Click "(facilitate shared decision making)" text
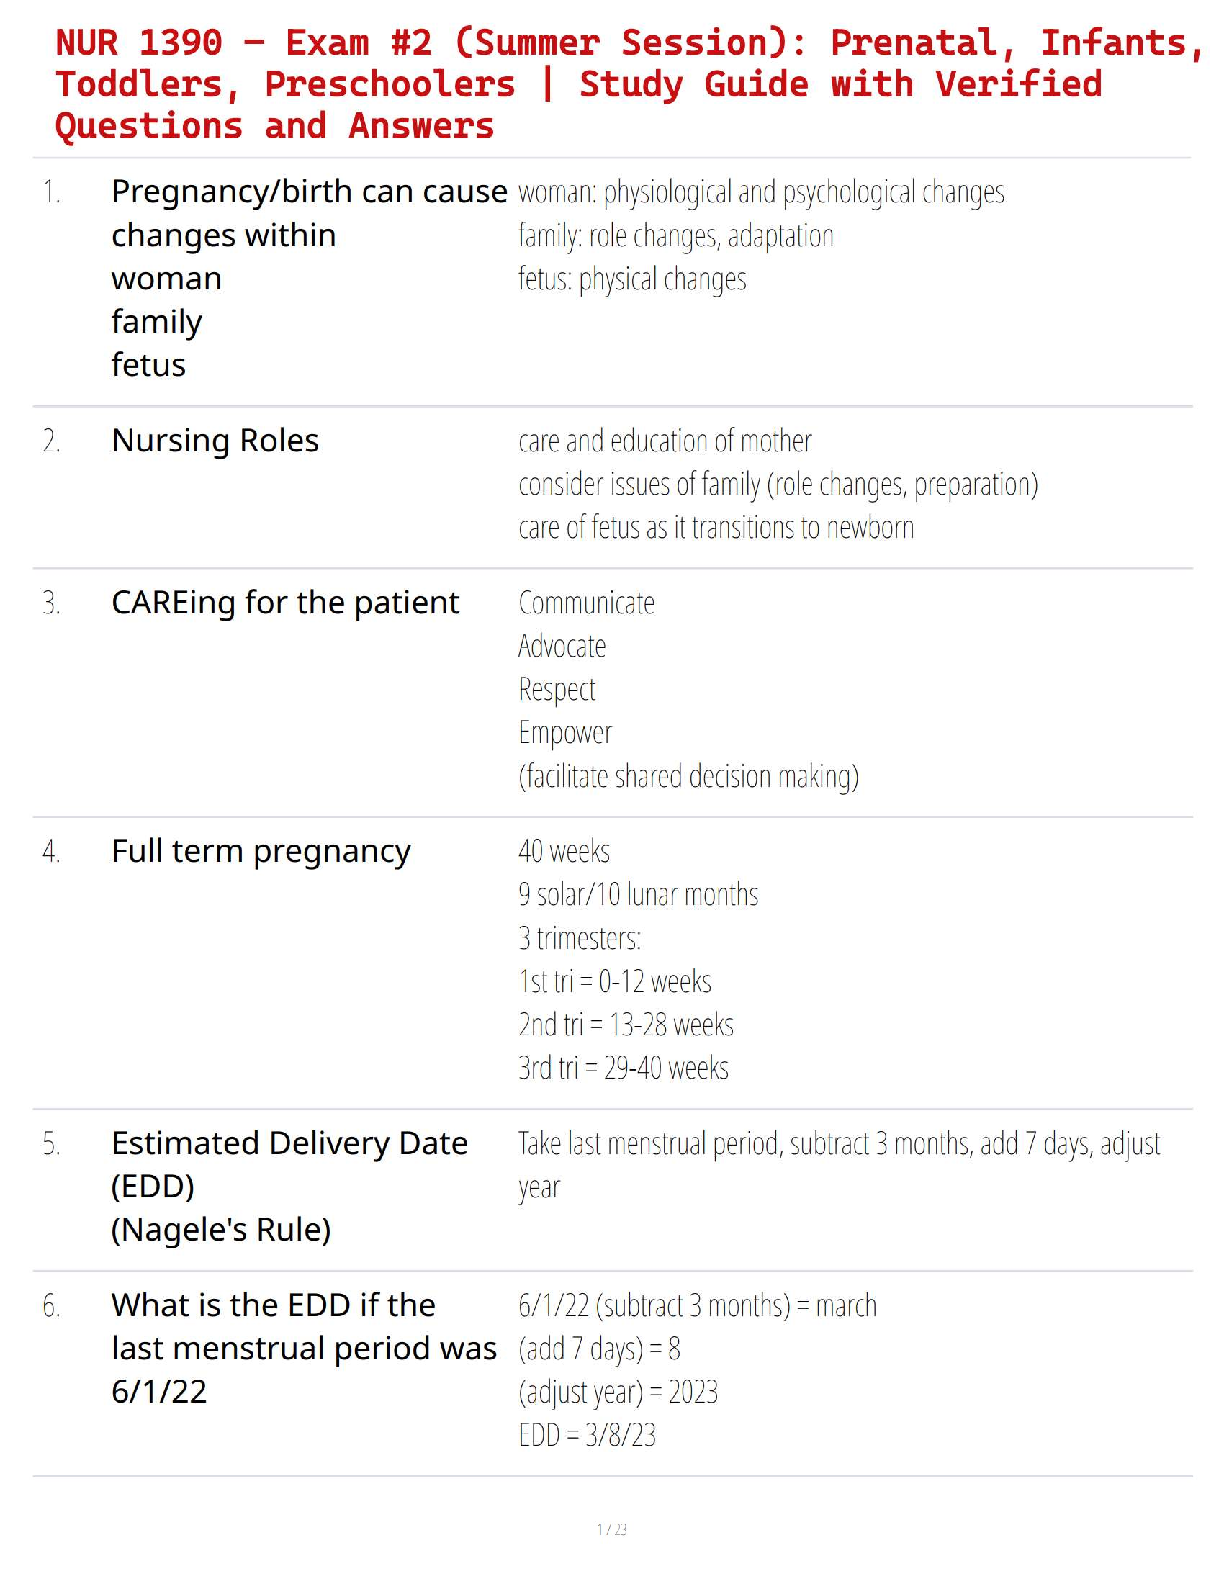 click(688, 777)
